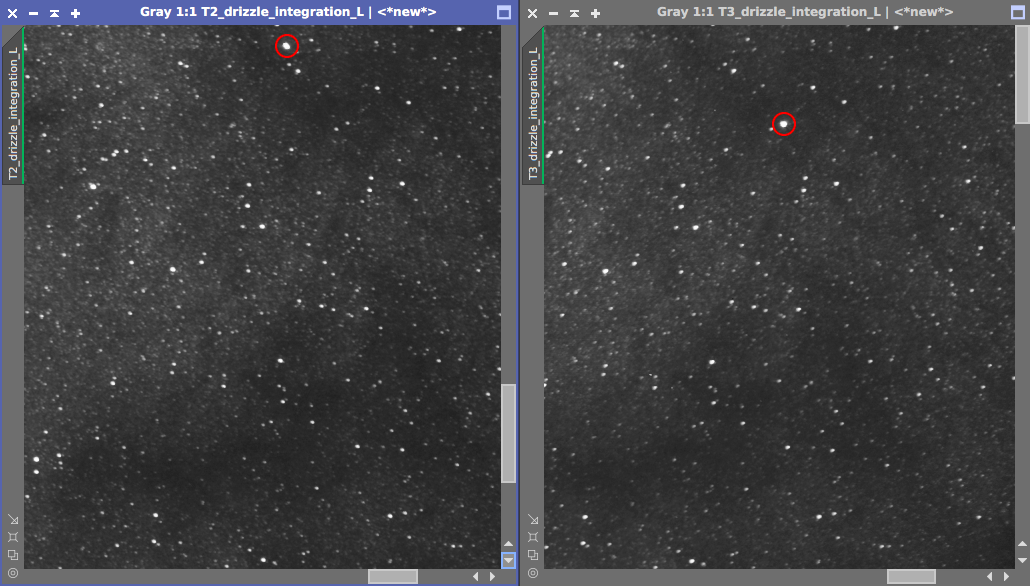Click T2 window horizontal scrollbar thumb

point(392,576)
